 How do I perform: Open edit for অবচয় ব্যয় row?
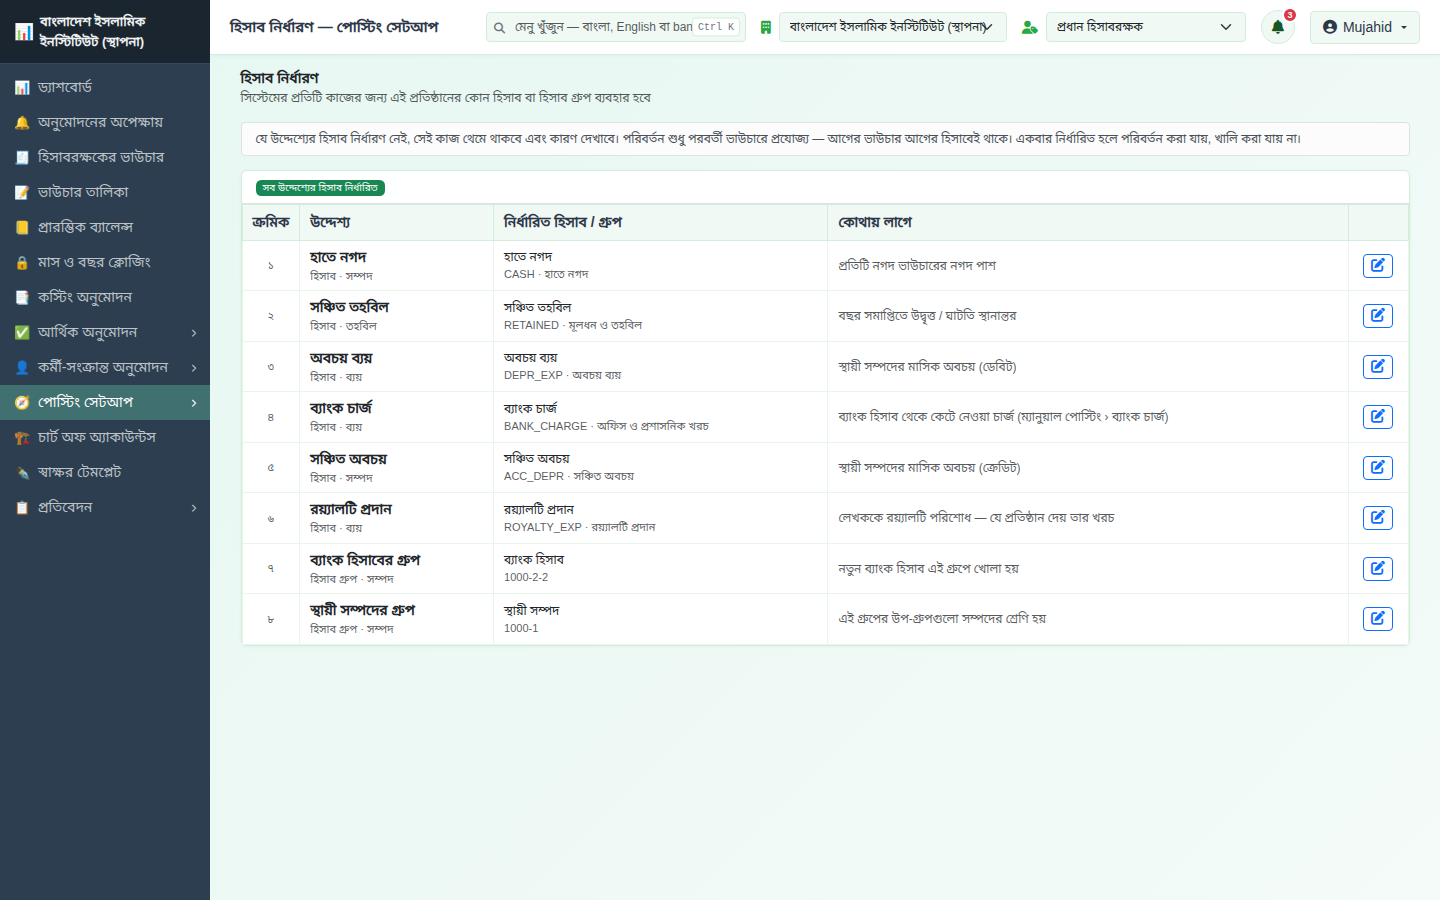coord(1377,366)
